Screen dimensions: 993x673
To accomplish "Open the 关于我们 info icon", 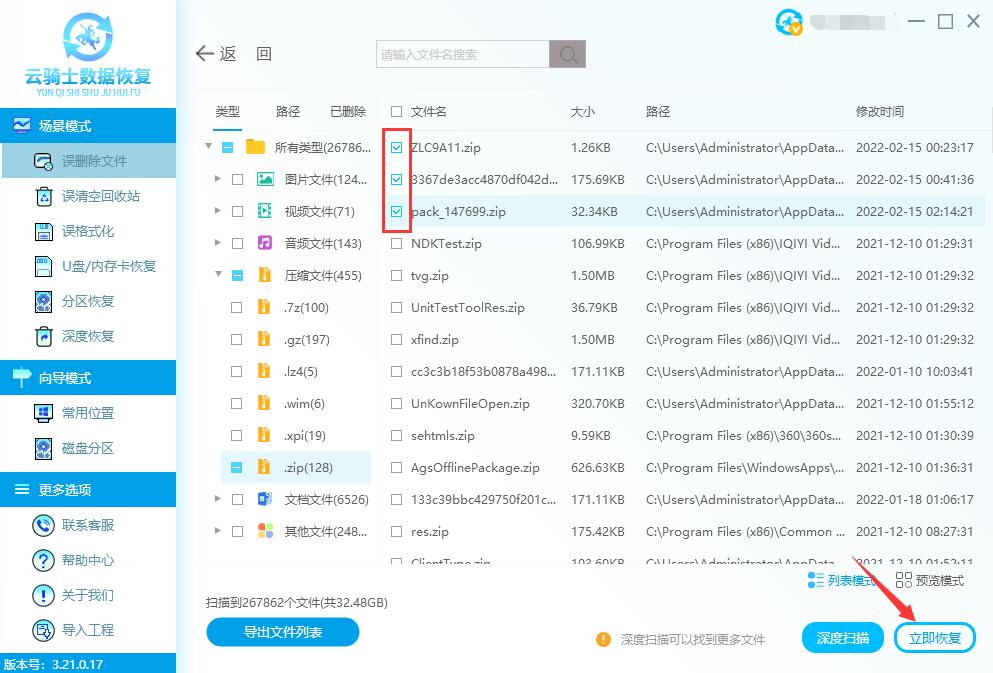I will tap(43, 595).
